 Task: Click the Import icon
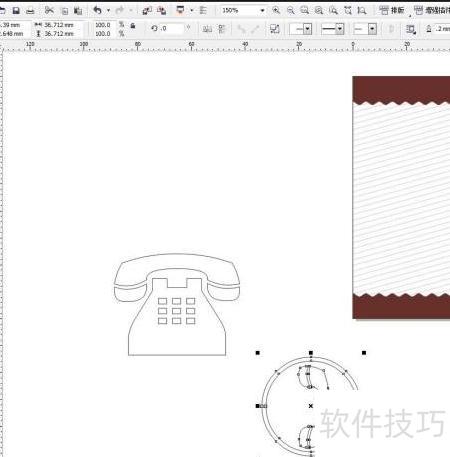click(x=147, y=11)
